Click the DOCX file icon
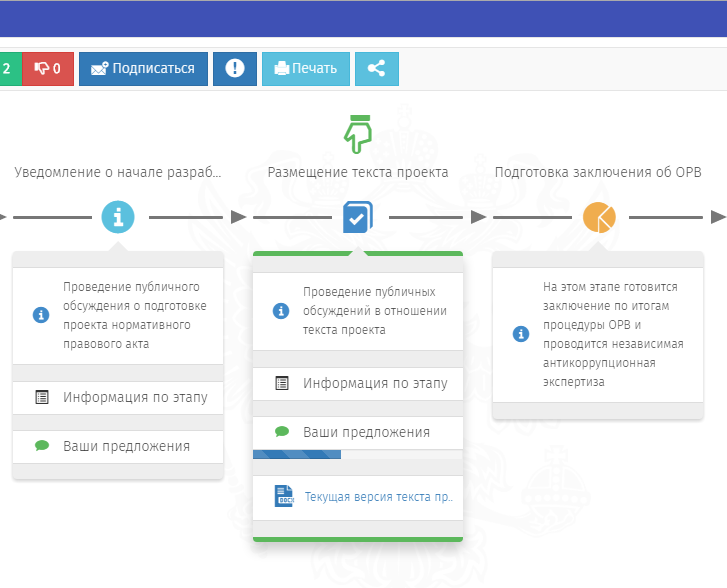Image resolution: width=727 pixels, height=588 pixels. pyautogui.click(x=284, y=496)
